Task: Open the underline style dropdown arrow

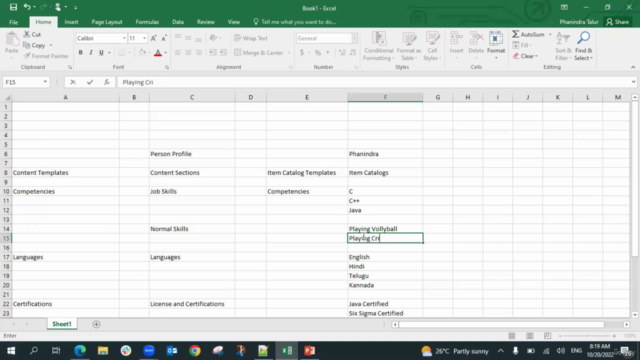Action: (x=109, y=53)
